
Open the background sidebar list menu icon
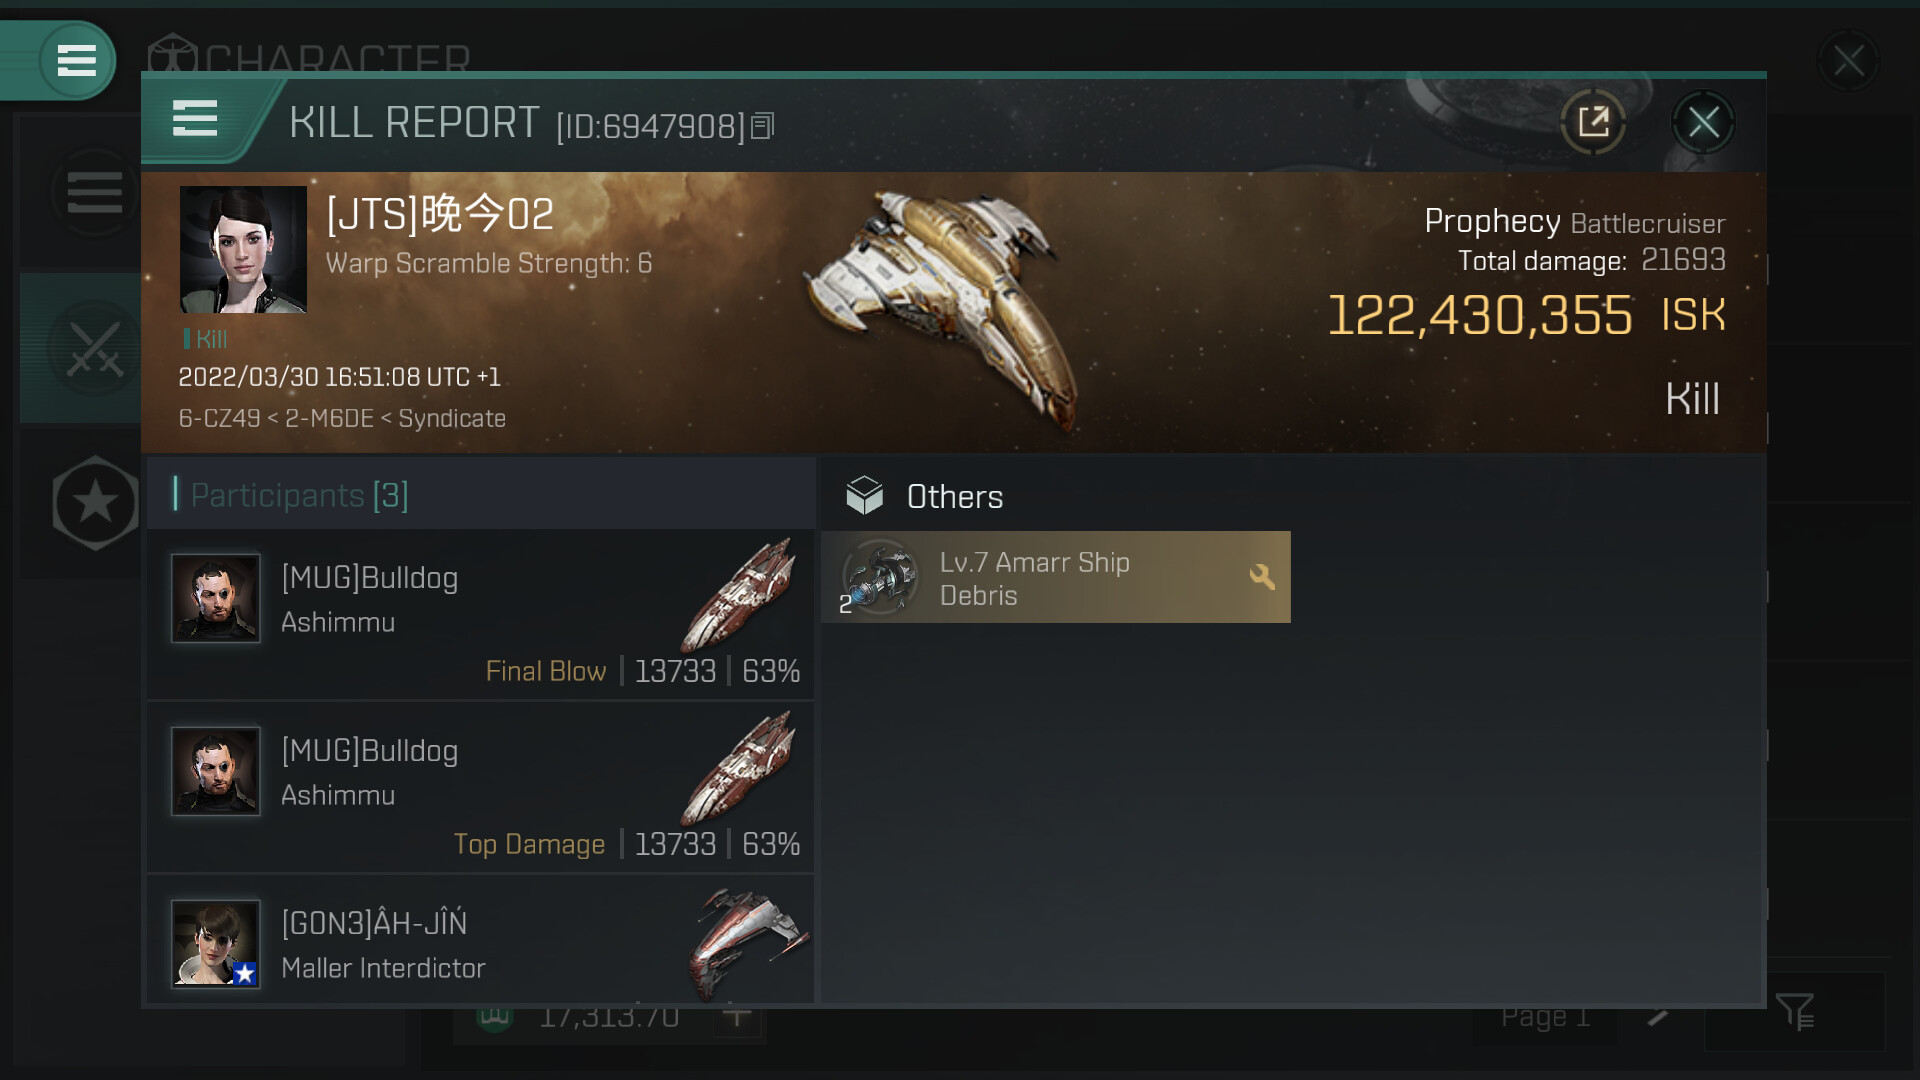click(95, 192)
